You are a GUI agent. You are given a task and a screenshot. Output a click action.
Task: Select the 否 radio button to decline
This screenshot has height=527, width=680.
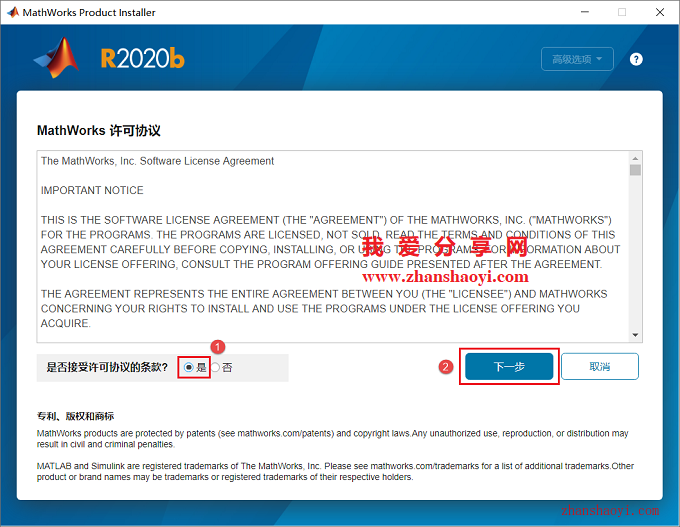[x=216, y=367]
